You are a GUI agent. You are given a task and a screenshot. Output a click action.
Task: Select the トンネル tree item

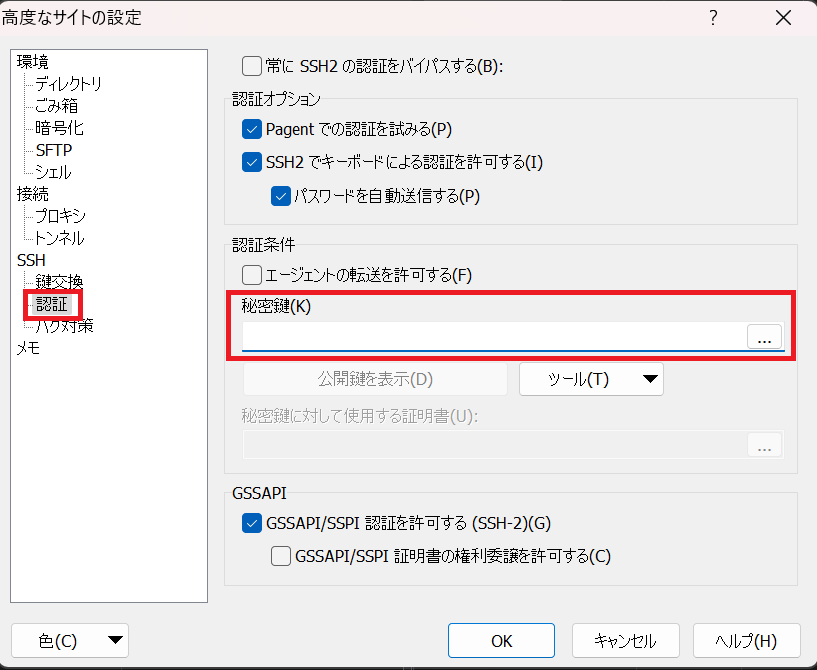[59, 238]
